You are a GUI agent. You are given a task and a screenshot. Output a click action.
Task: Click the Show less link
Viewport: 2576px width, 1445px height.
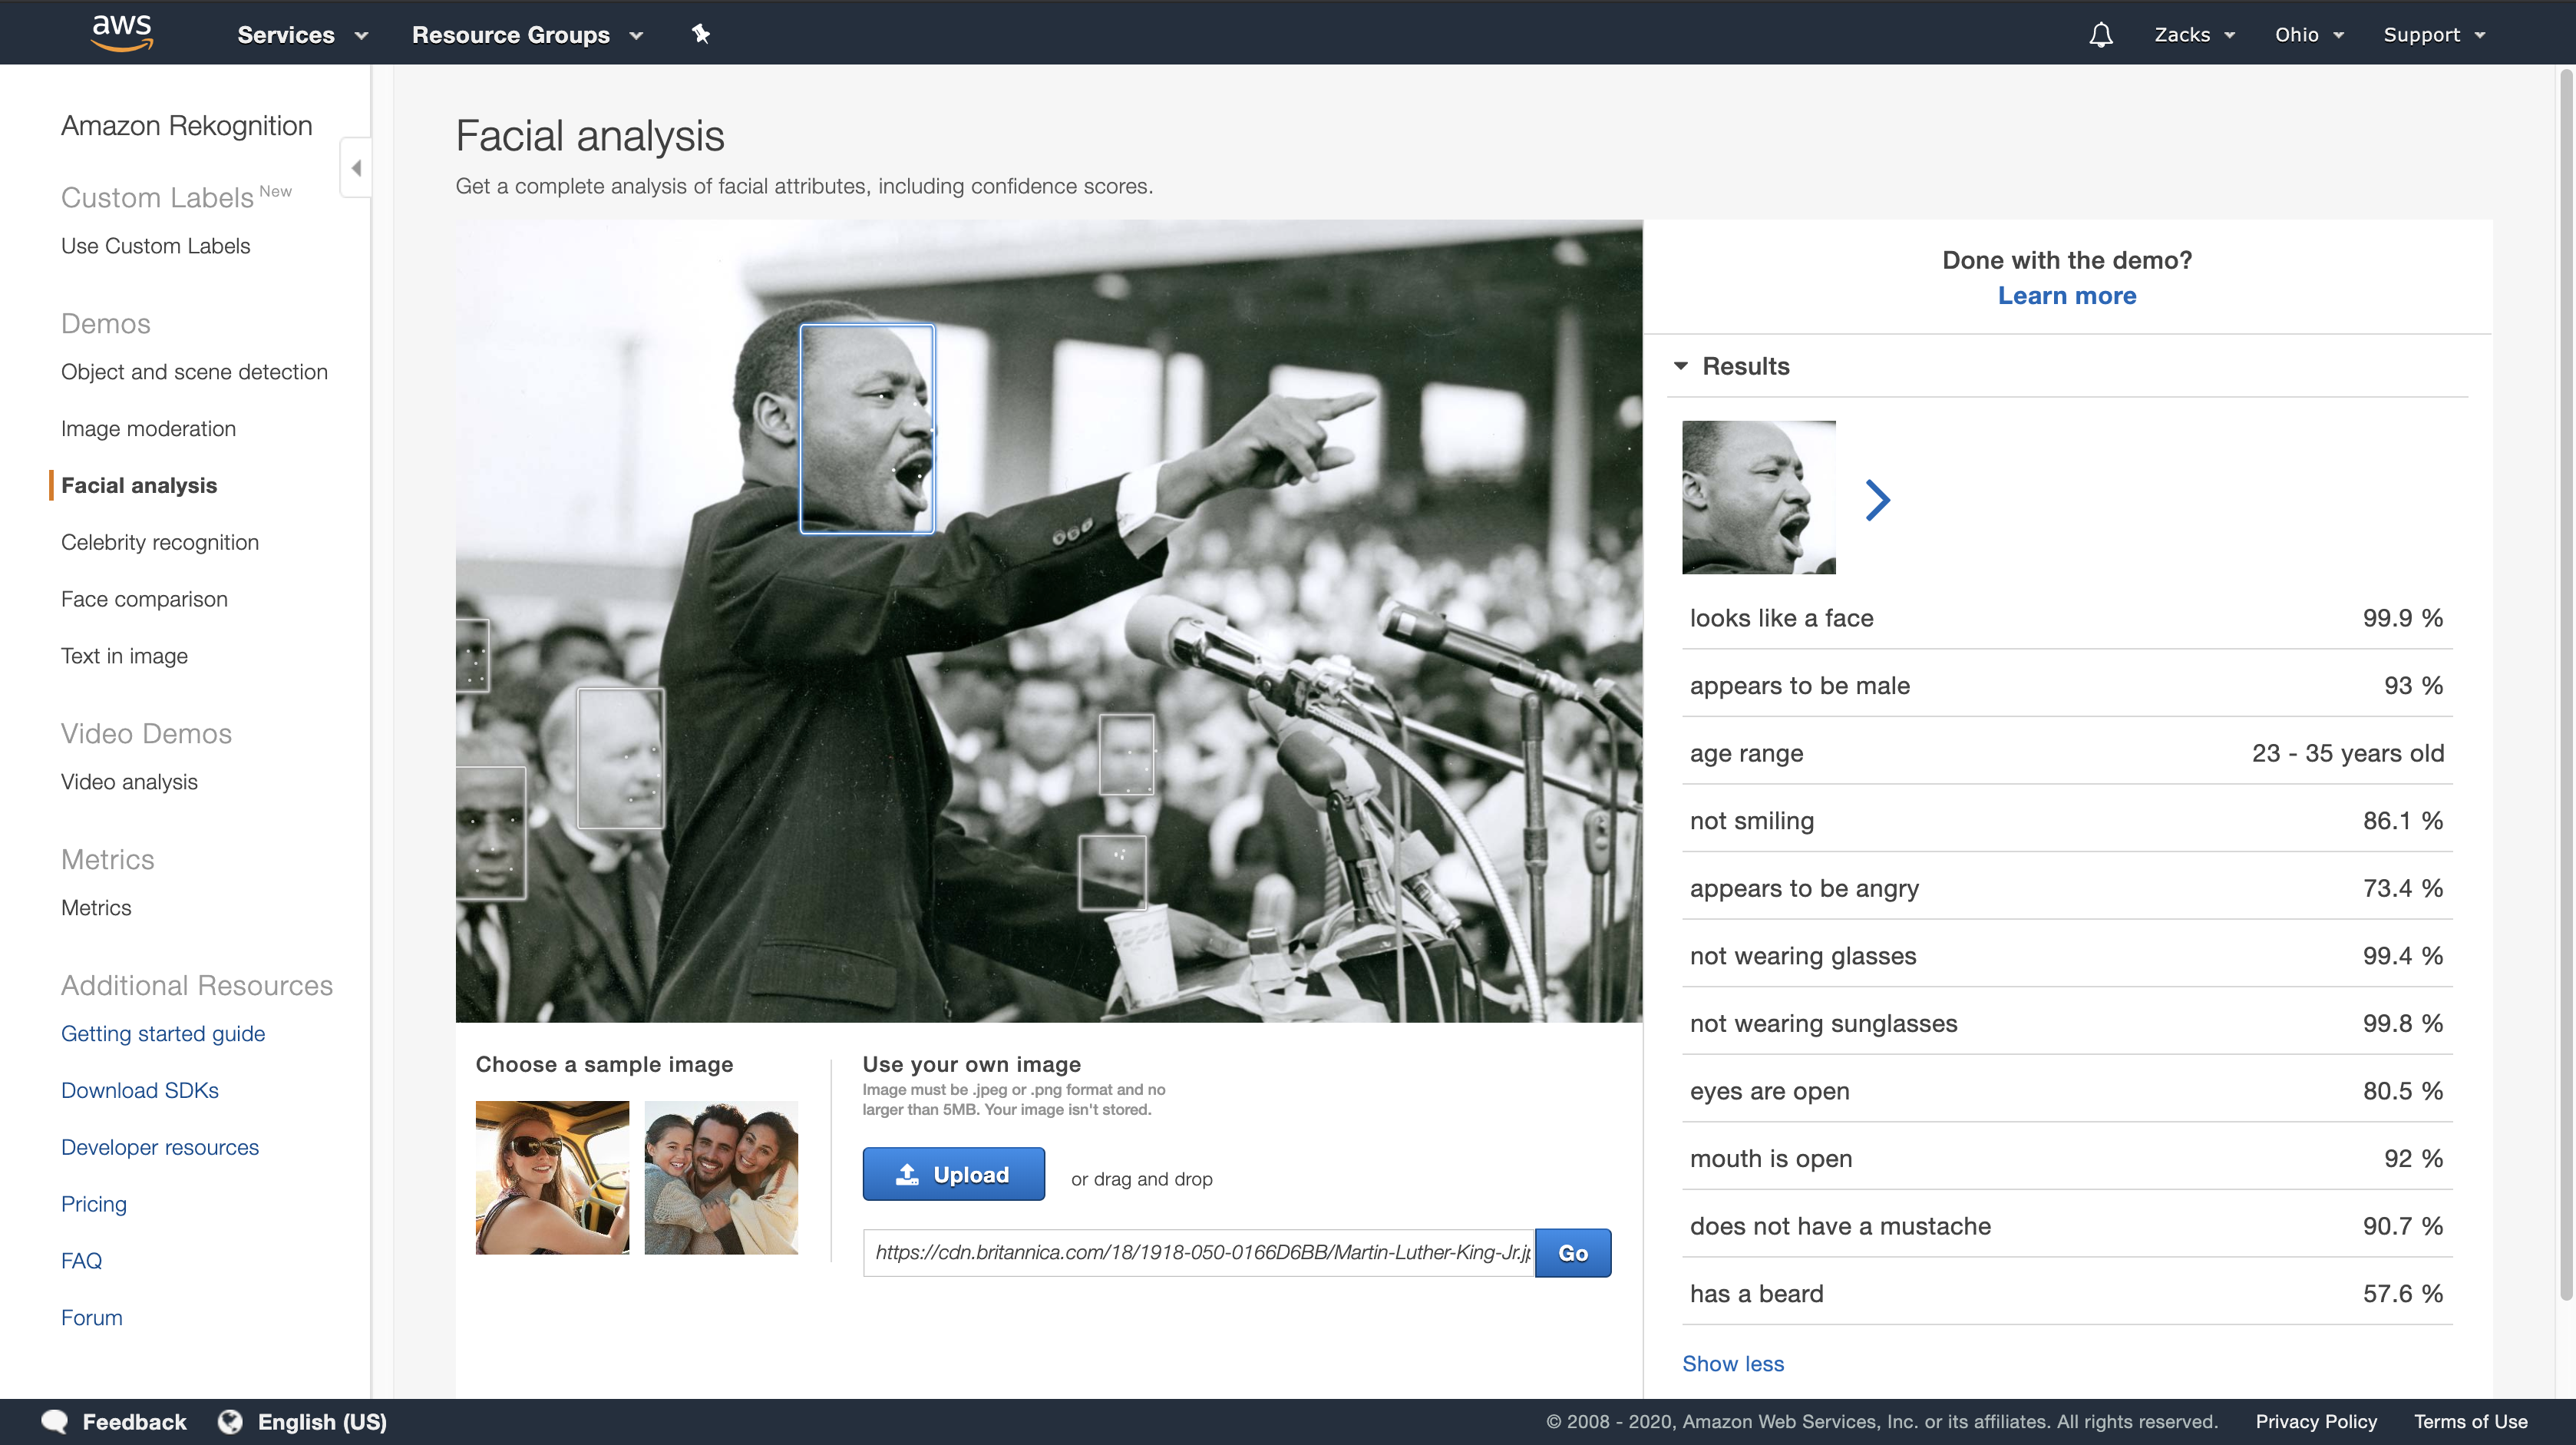[1733, 1363]
